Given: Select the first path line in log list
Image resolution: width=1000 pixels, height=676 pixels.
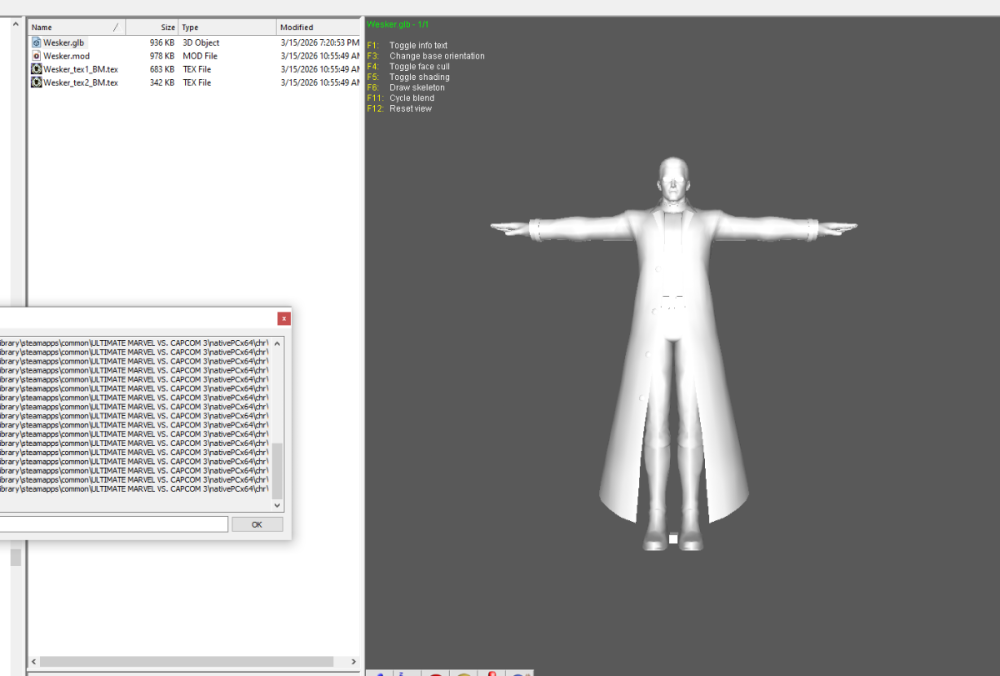Looking at the screenshot, I should (134, 343).
